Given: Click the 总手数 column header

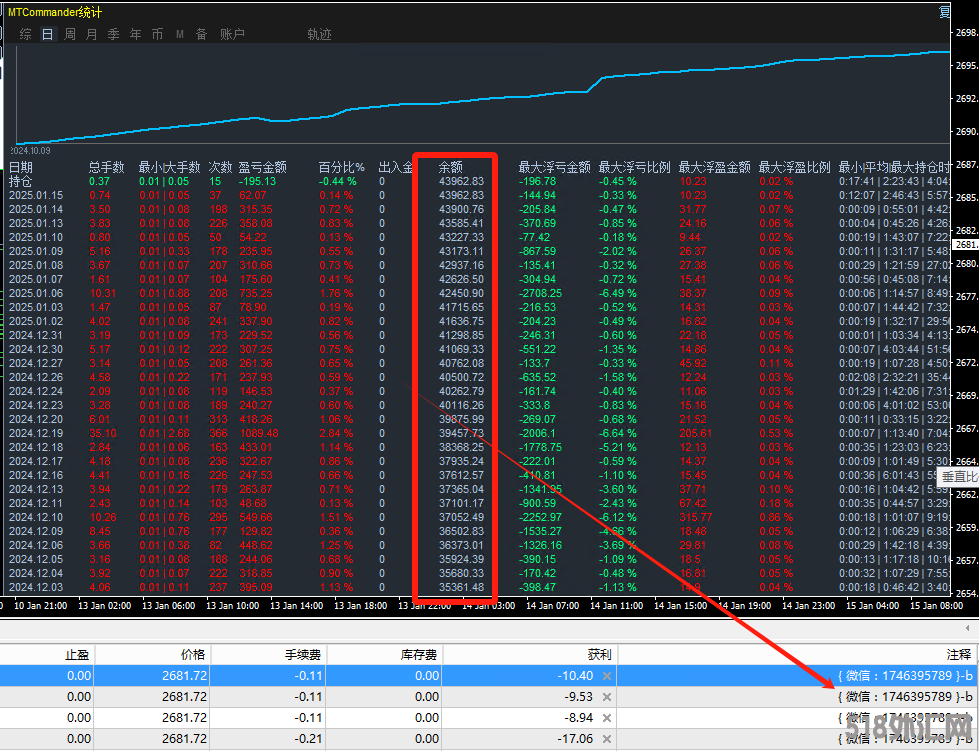Looking at the screenshot, I should pyautogui.click(x=107, y=167).
